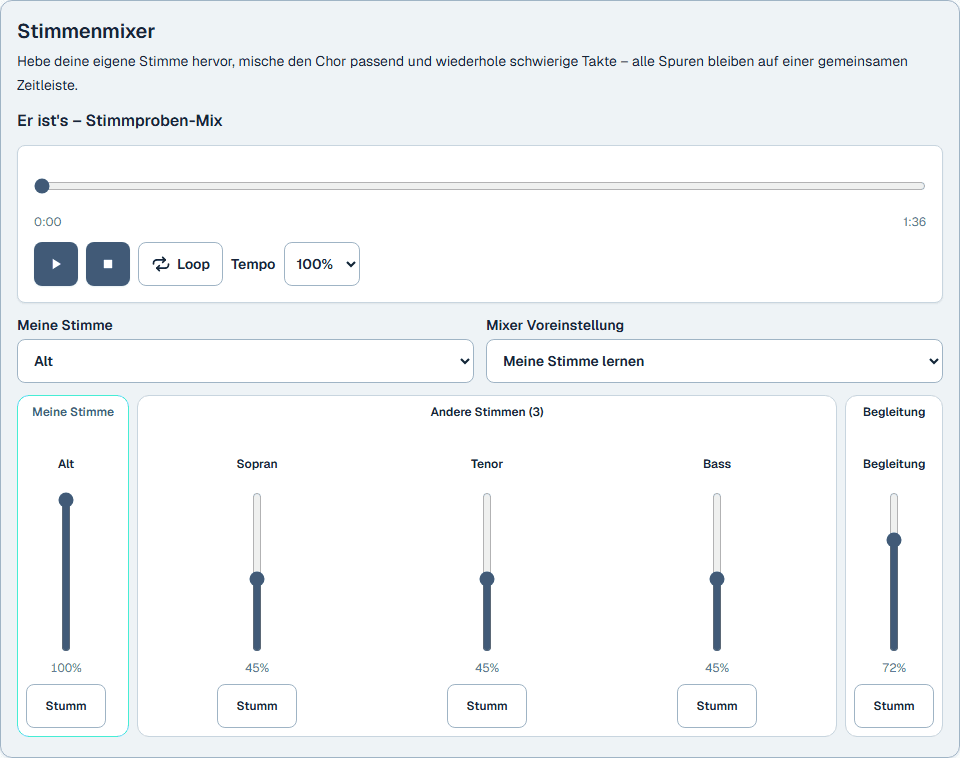Click the chevron arrow of Tempo select
The image size is (960, 758).
point(351,265)
